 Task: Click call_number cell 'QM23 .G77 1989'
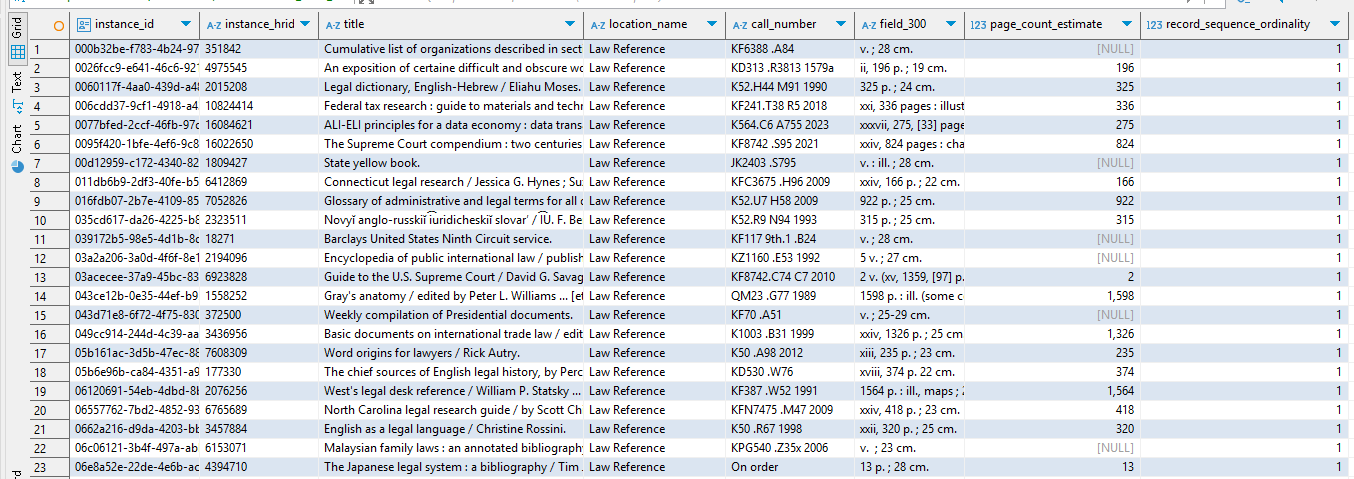[x=790, y=296]
